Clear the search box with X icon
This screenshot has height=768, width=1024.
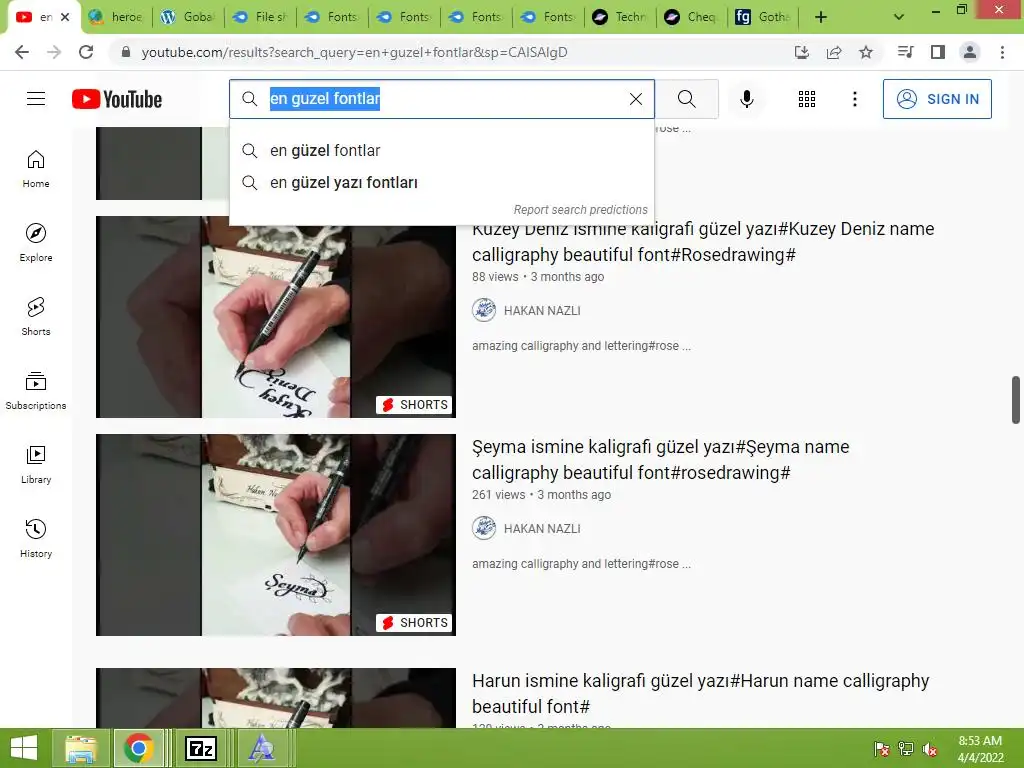(x=635, y=99)
